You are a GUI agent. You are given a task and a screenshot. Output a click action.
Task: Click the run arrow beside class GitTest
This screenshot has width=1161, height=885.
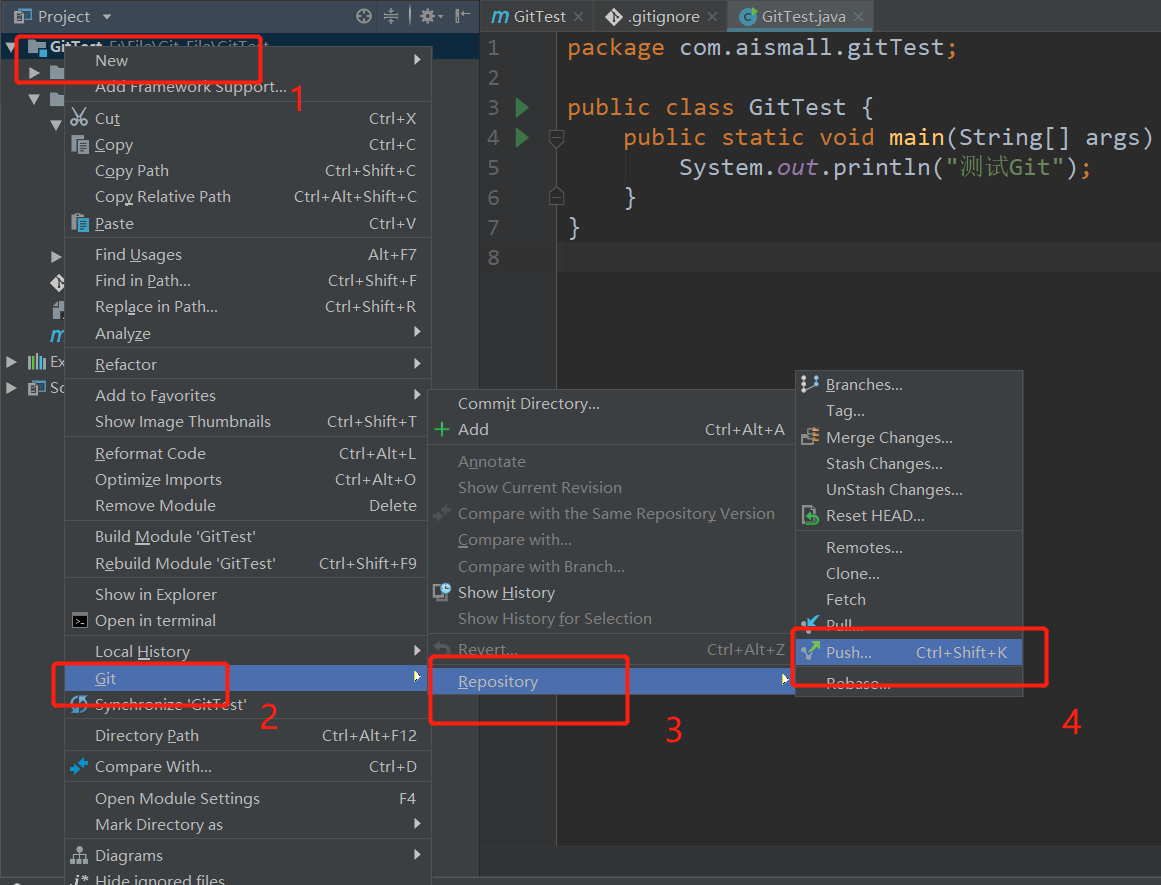tap(521, 107)
